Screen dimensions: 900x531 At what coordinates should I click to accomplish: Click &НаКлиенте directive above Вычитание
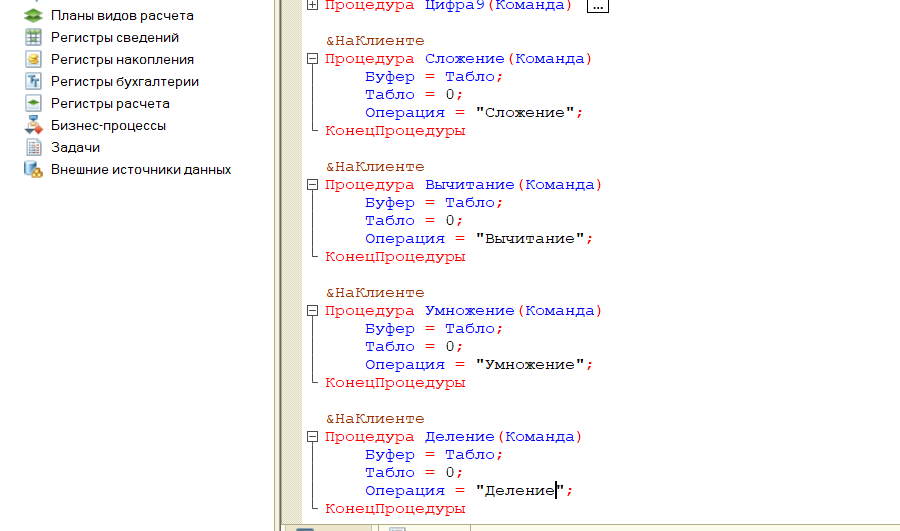[x=375, y=166]
